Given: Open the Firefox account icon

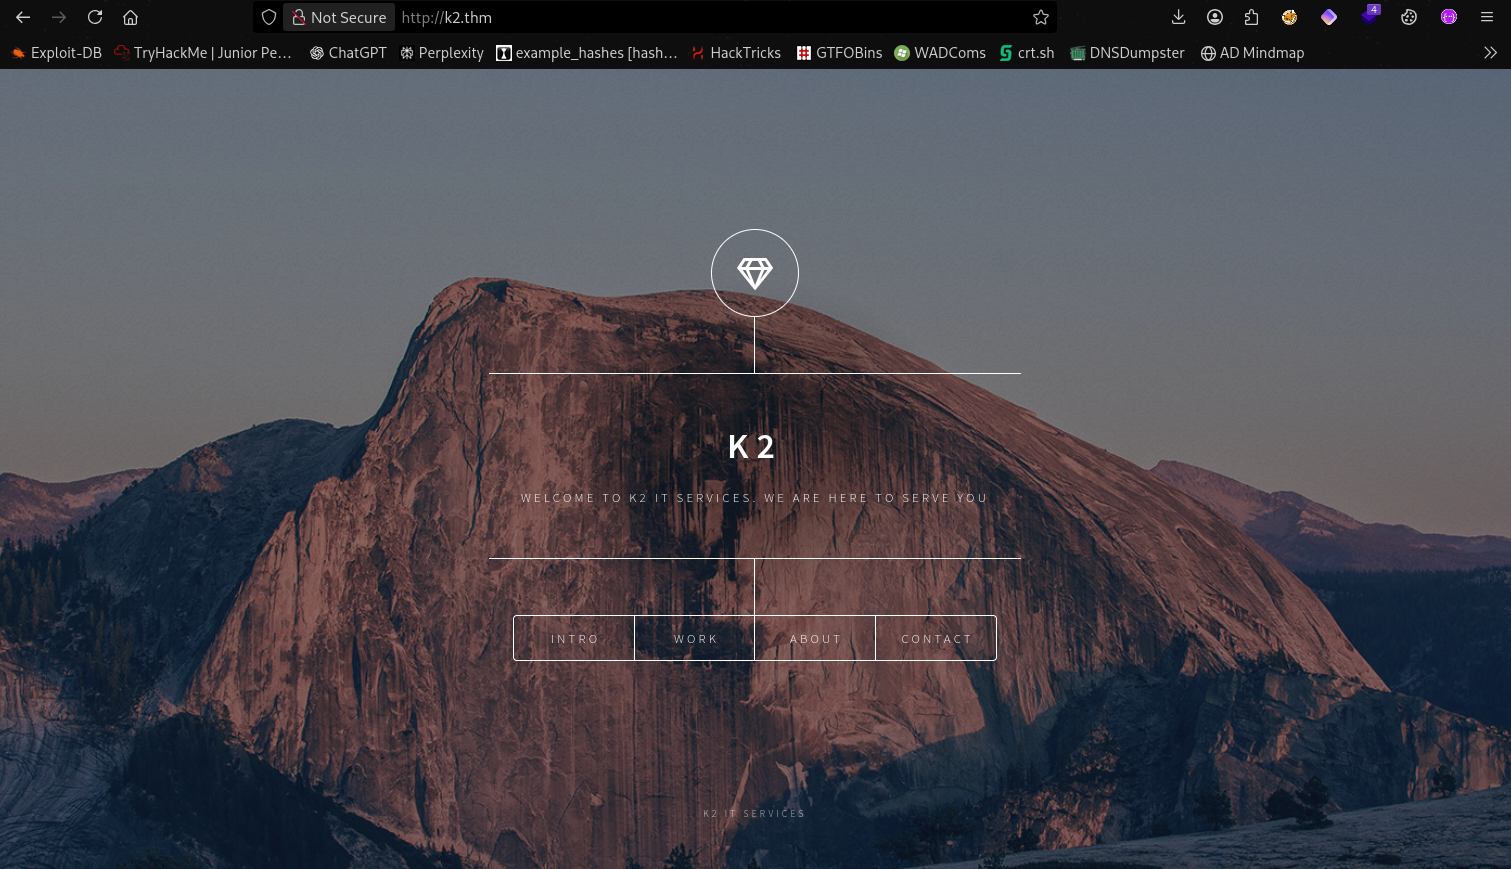Looking at the screenshot, I should tap(1215, 17).
